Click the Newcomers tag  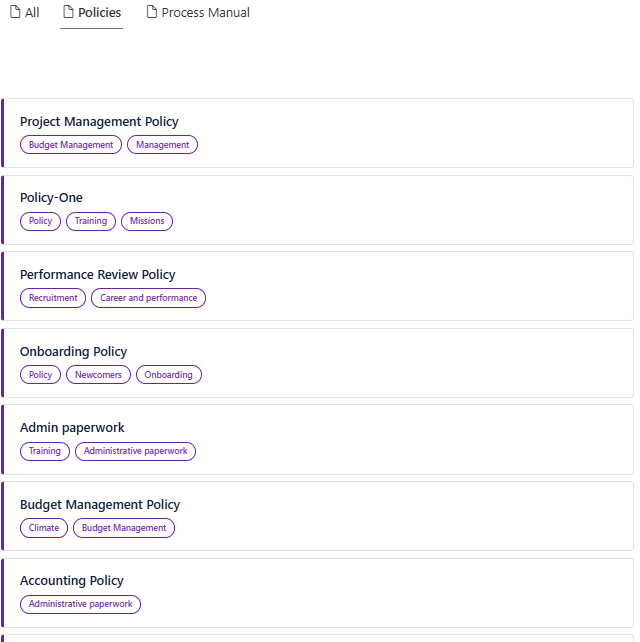click(x=98, y=375)
